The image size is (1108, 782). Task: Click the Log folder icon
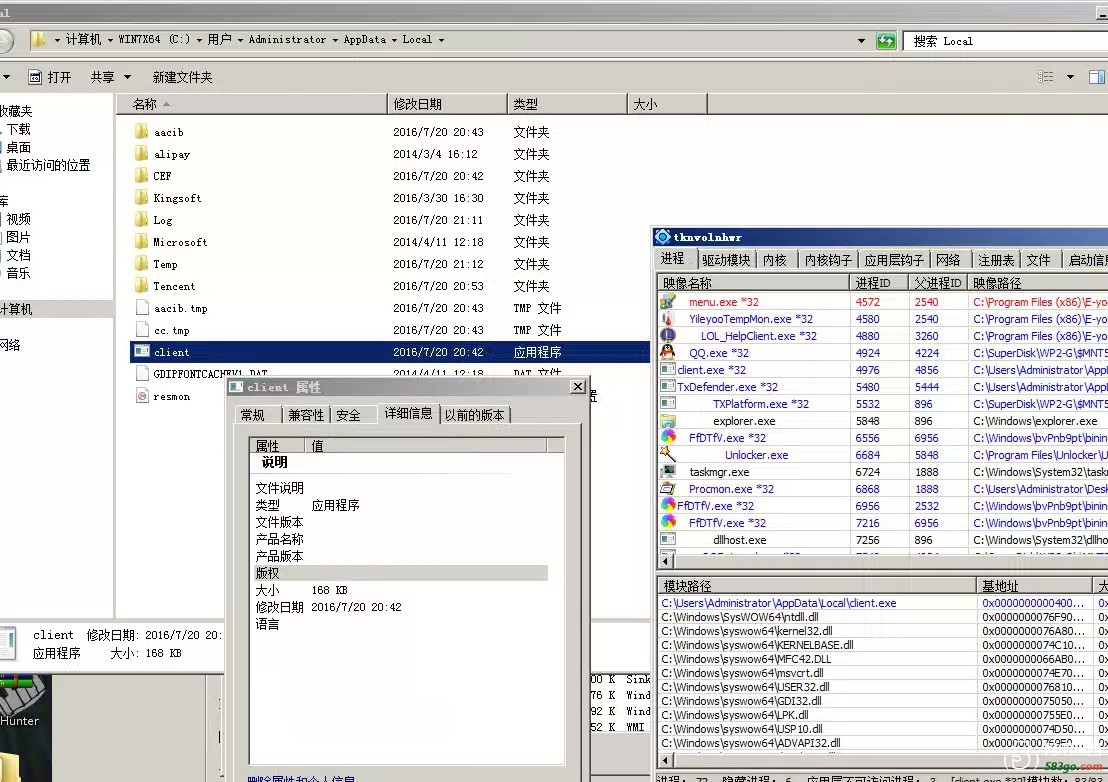pyautogui.click(x=141, y=220)
